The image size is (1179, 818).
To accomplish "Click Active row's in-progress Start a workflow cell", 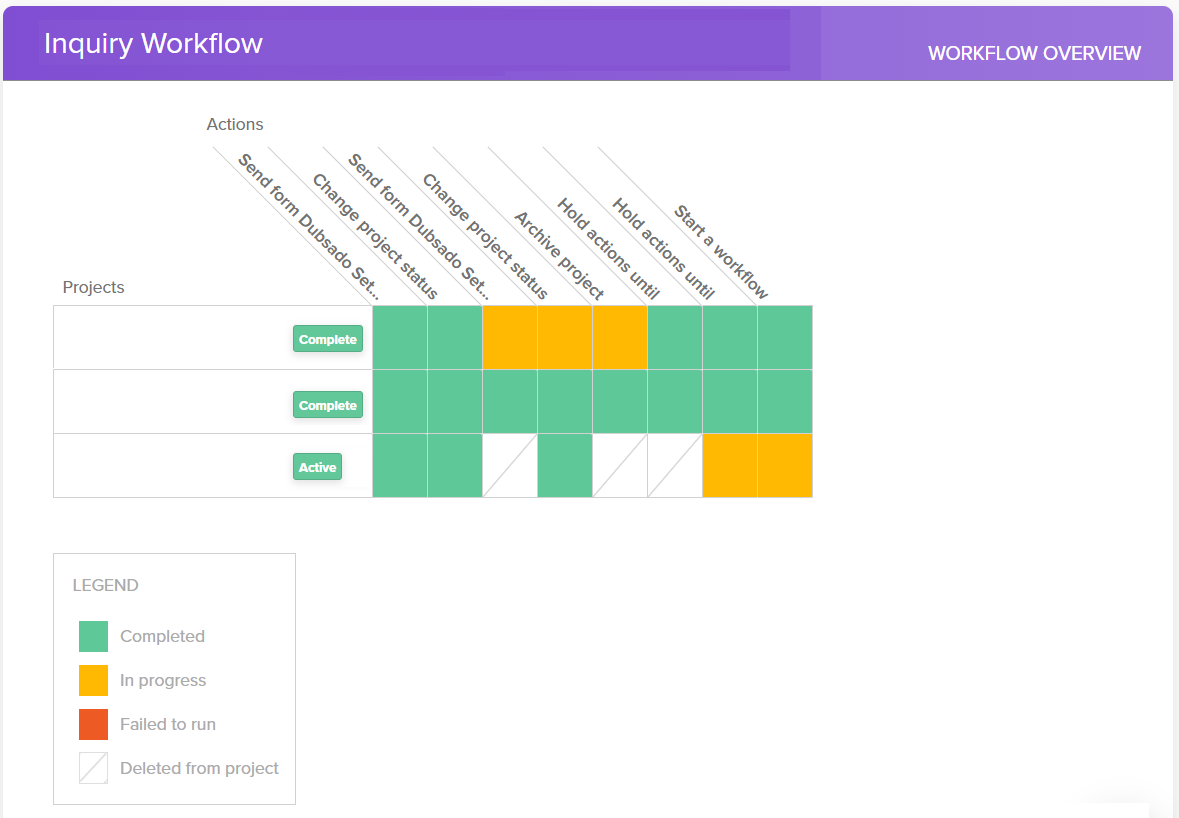I will (x=785, y=465).
